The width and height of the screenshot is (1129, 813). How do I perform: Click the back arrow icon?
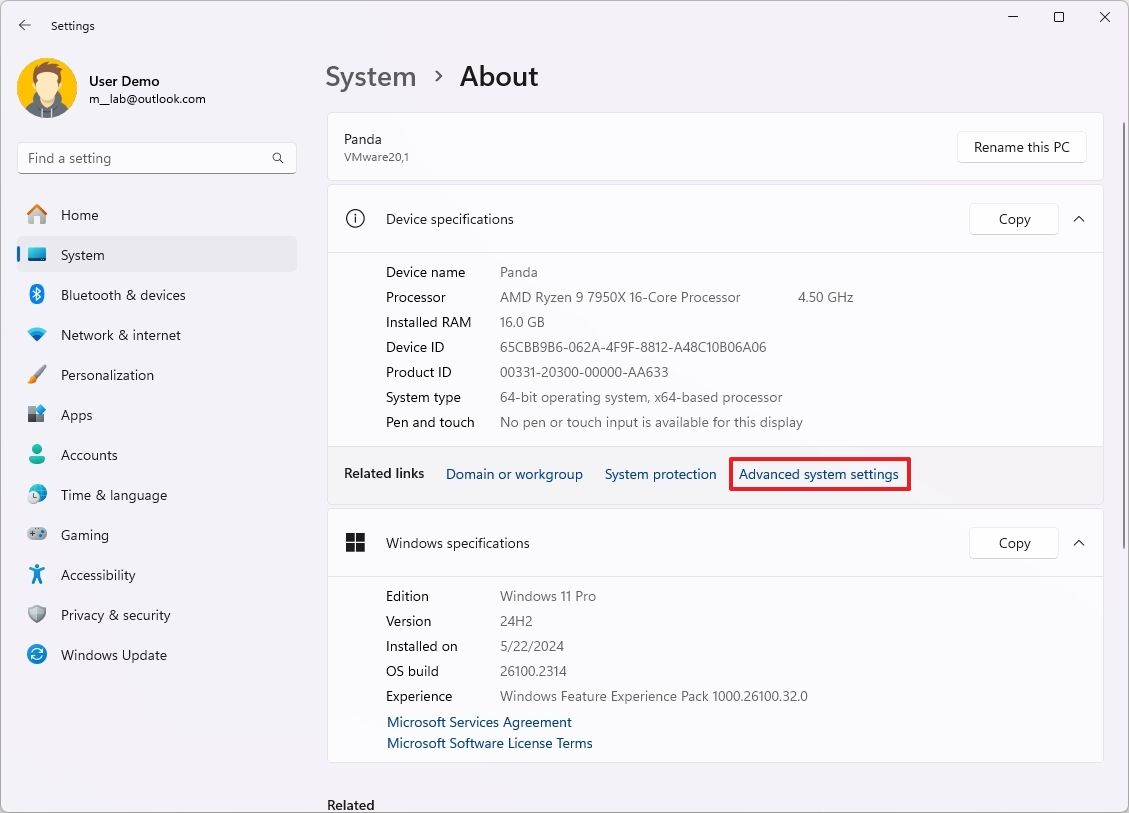click(x=24, y=25)
